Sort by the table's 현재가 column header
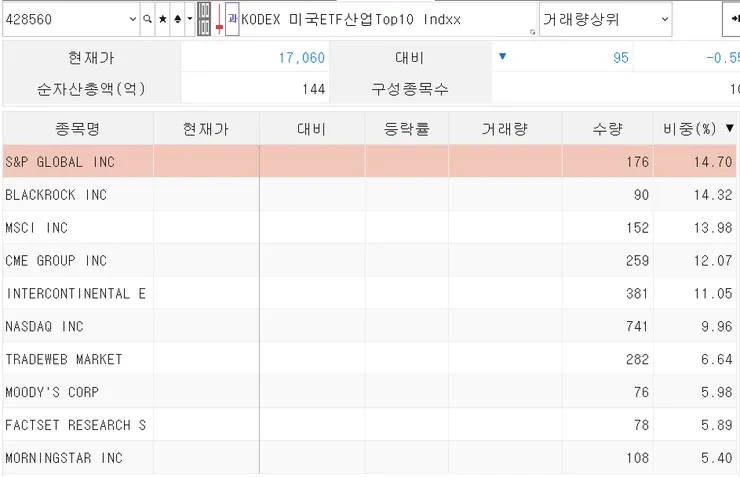 [206, 128]
